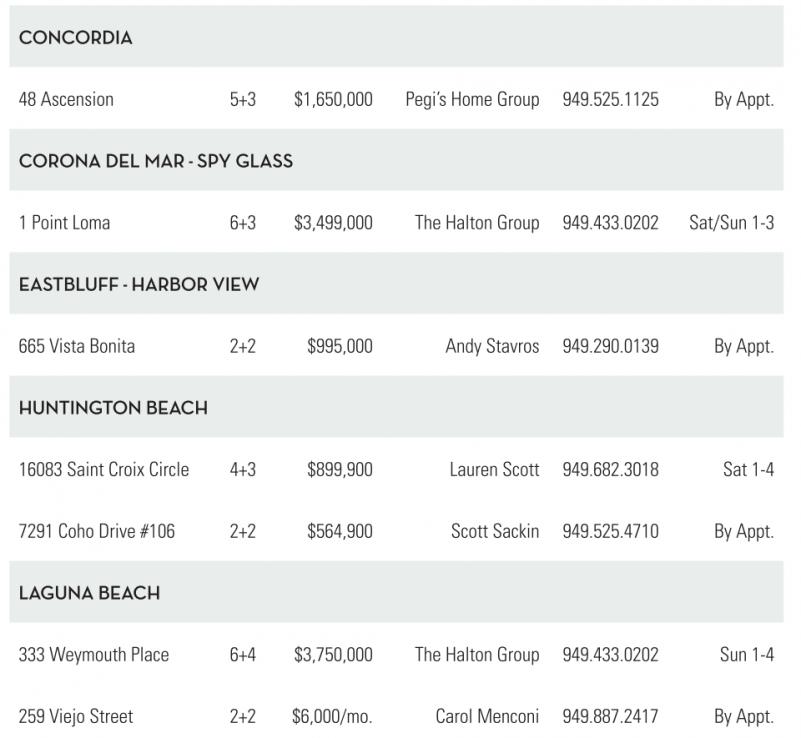Click Pegi's Home Group agent name
Viewport: 801px width, 738px height.
[472, 100]
